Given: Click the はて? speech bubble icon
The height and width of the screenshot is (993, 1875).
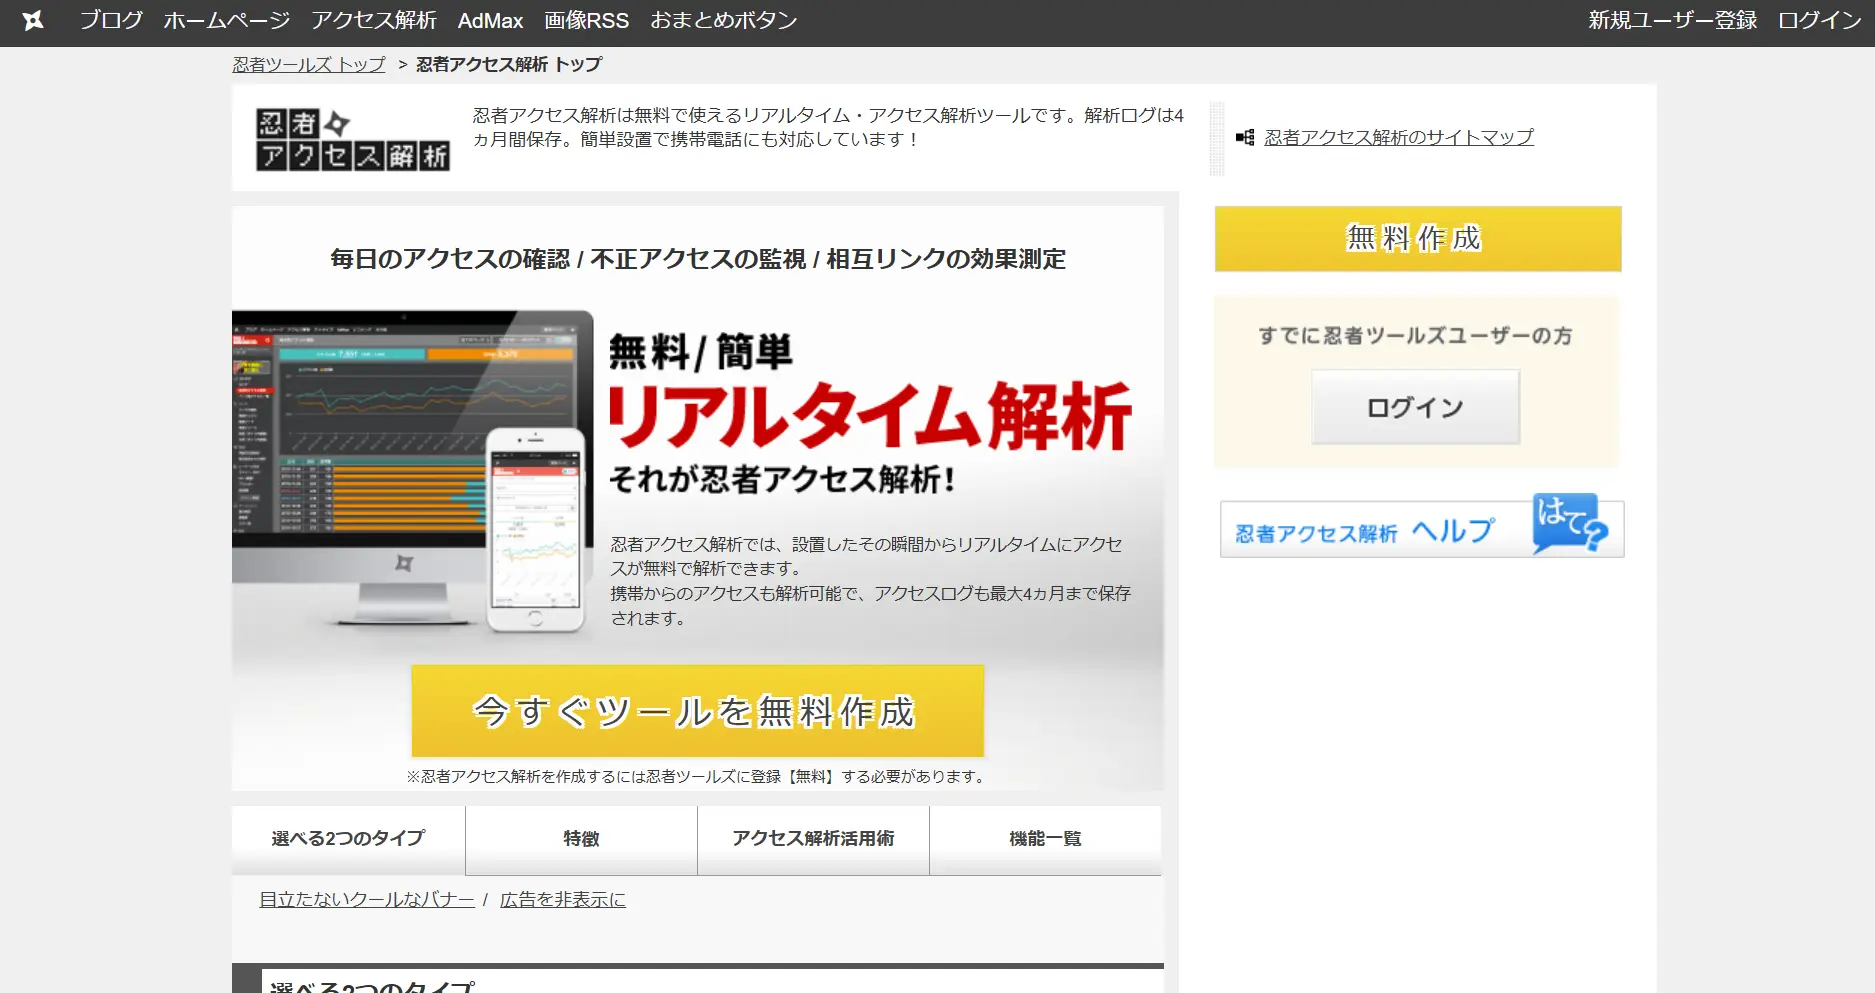Looking at the screenshot, I should point(1569,523).
